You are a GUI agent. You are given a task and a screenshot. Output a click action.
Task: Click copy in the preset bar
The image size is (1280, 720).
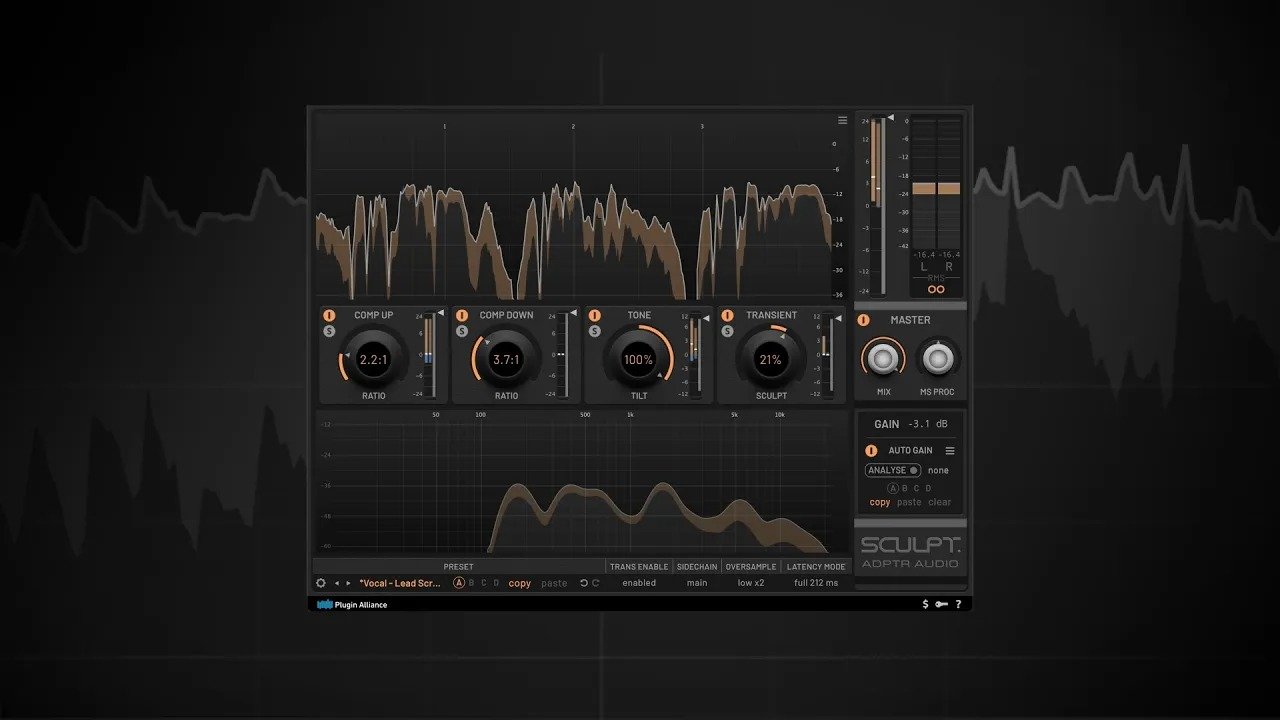click(520, 583)
